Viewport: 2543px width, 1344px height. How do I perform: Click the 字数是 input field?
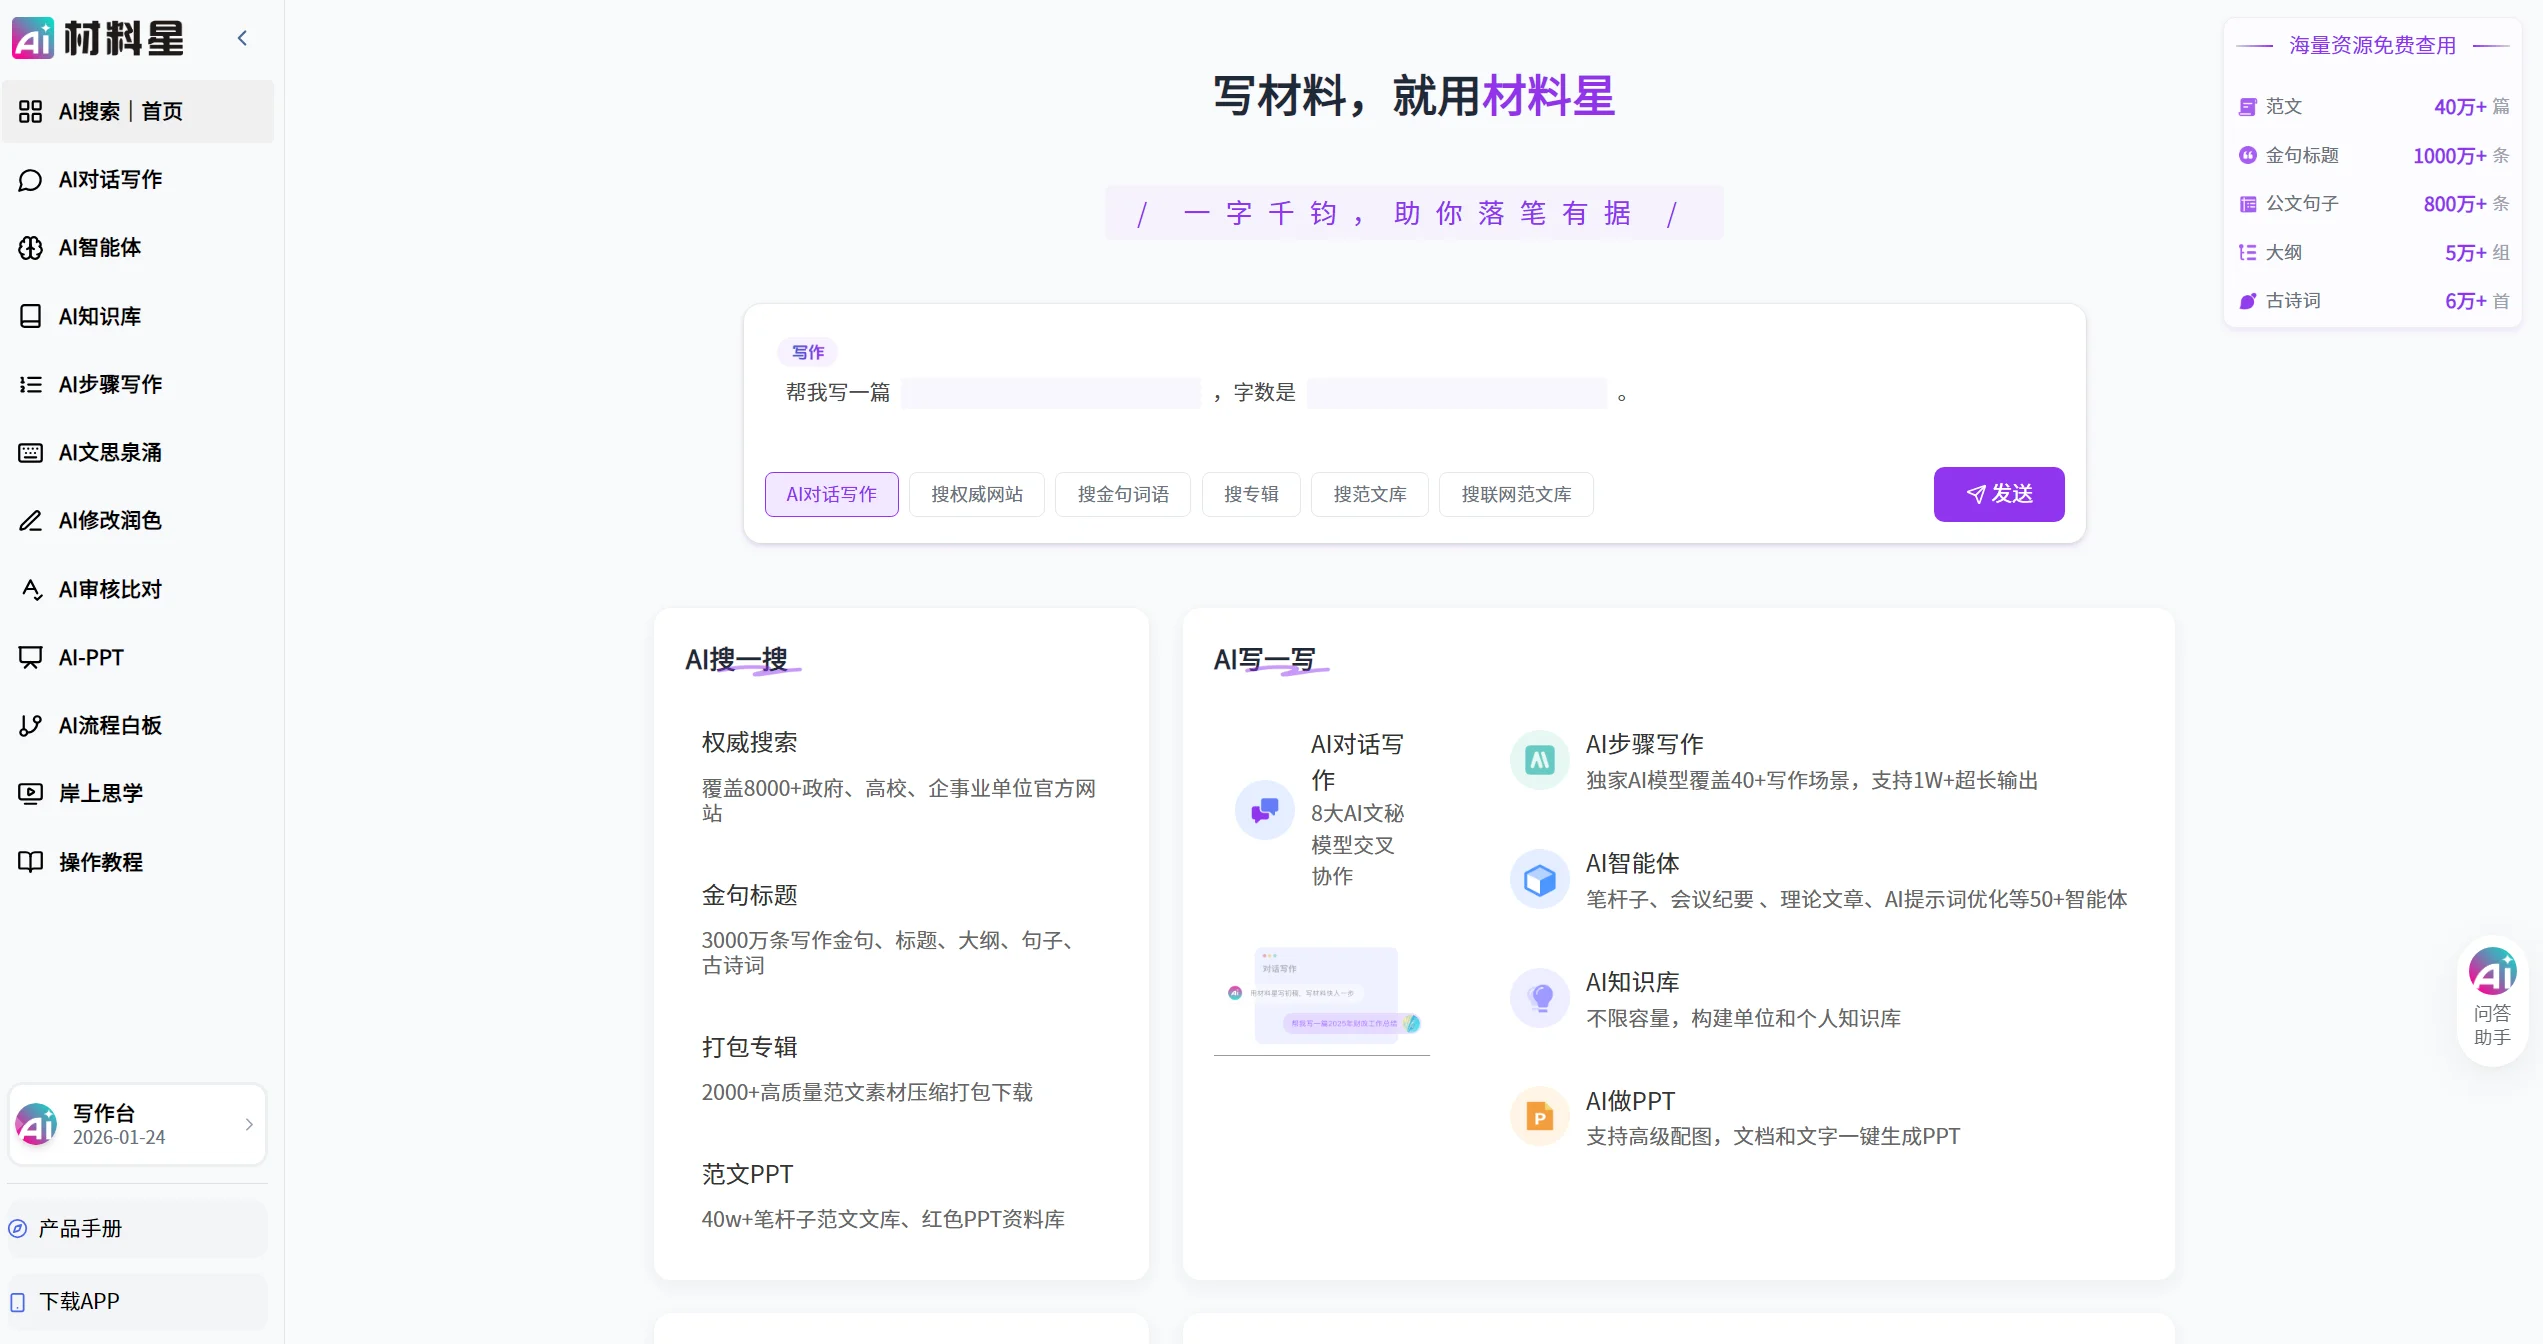click(1455, 393)
